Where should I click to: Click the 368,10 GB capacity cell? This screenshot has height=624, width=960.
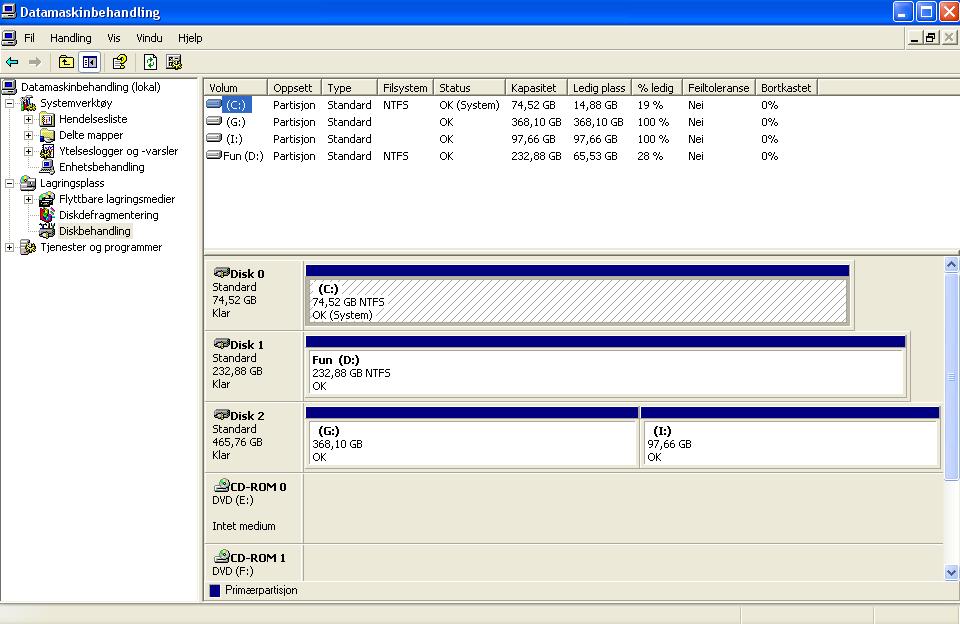click(536, 122)
